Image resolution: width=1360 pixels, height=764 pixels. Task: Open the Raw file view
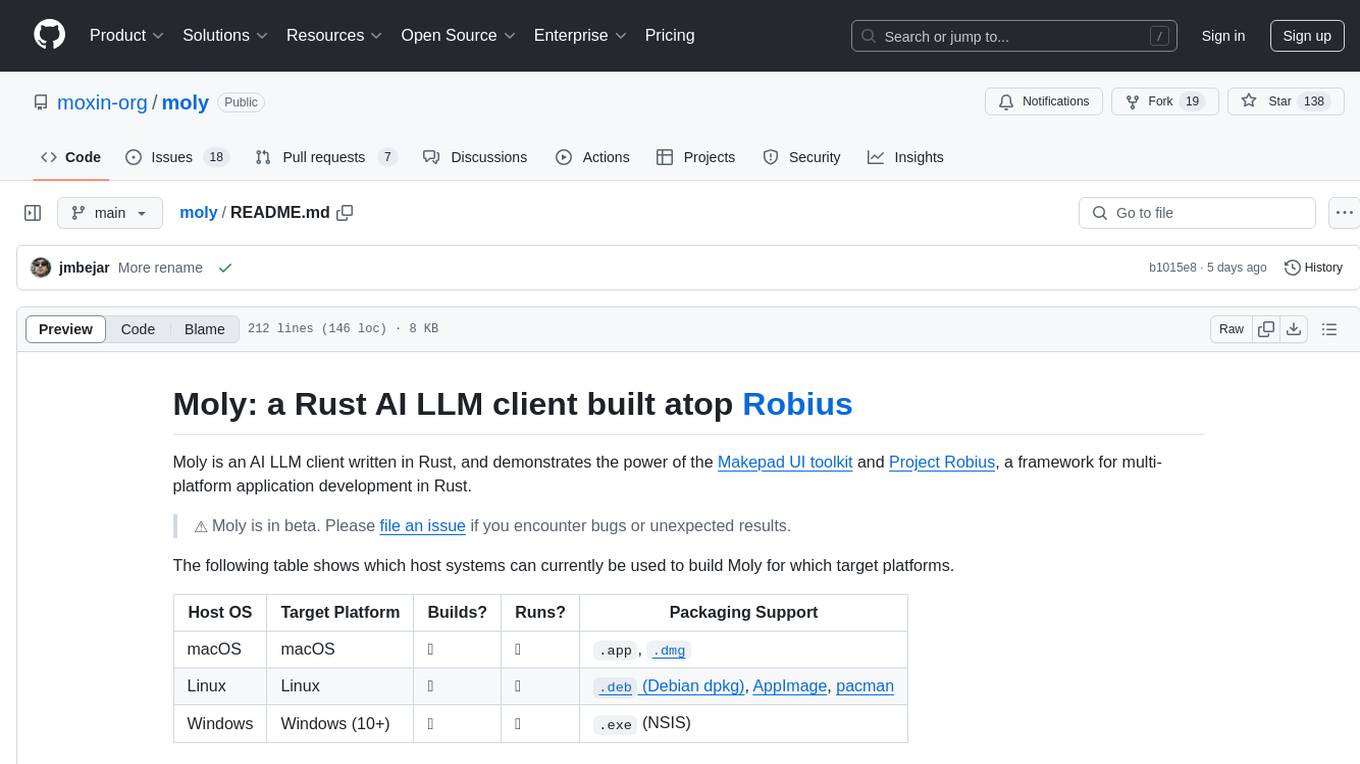(1232, 329)
